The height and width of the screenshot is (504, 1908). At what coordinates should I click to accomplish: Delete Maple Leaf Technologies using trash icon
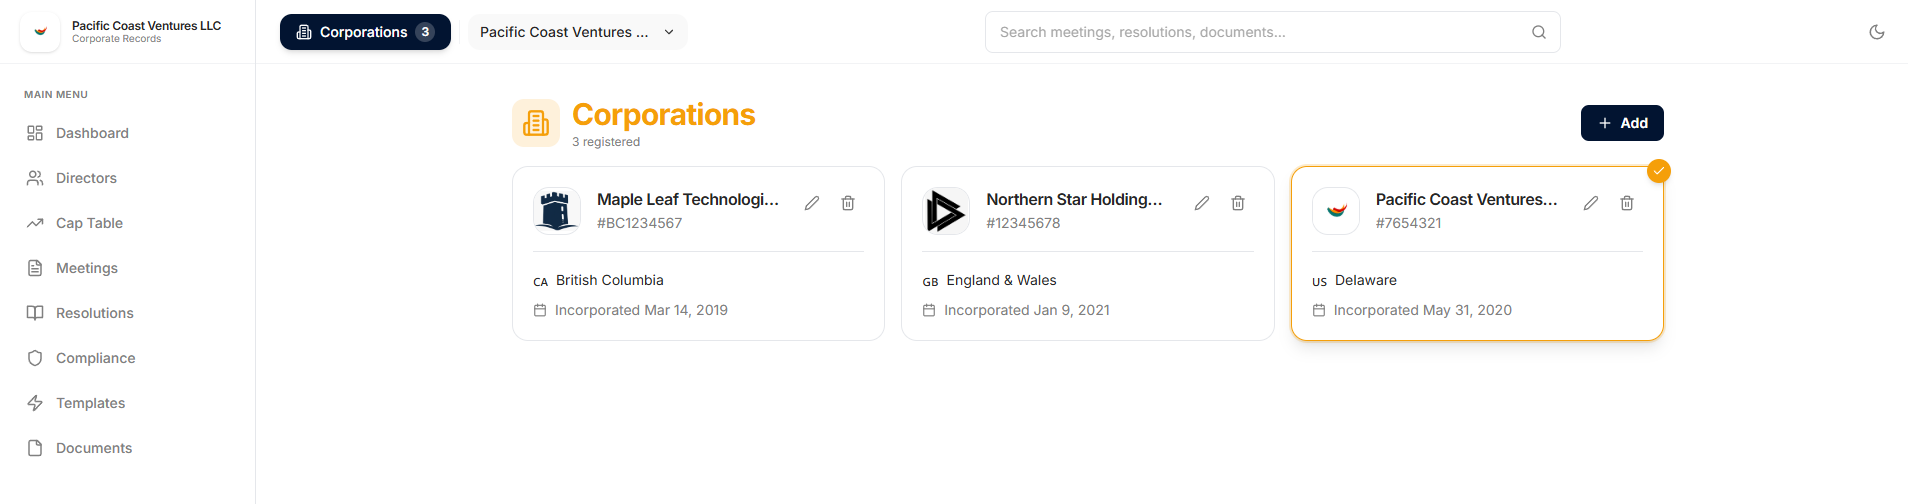[x=848, y=203]
